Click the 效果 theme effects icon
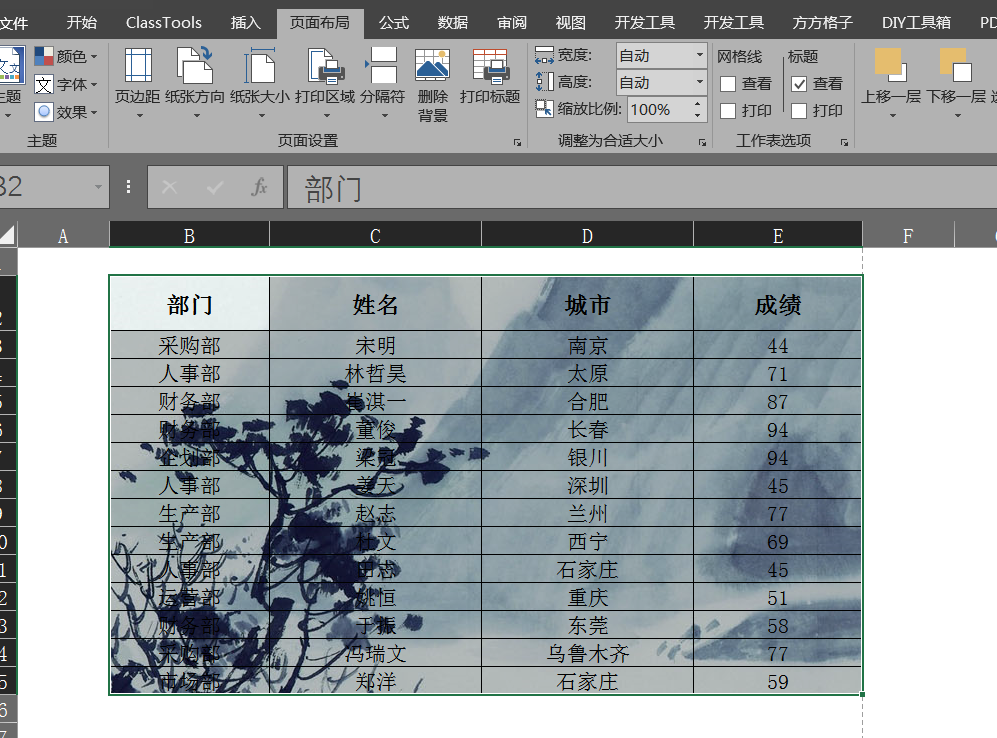The image size is (997, 738). 43,112
